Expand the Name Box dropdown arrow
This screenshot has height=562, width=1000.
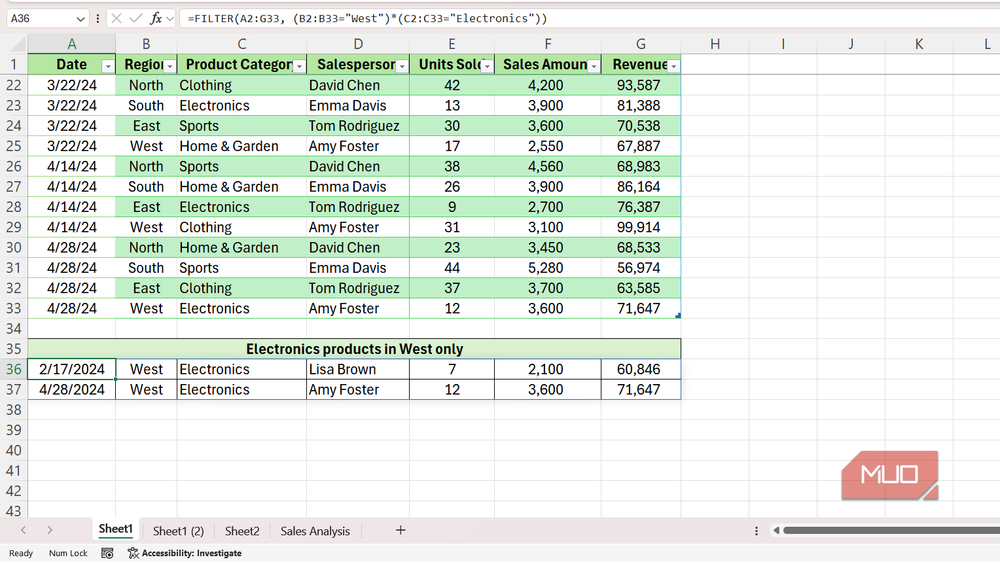pyautogui.click(x=80, y=18)
